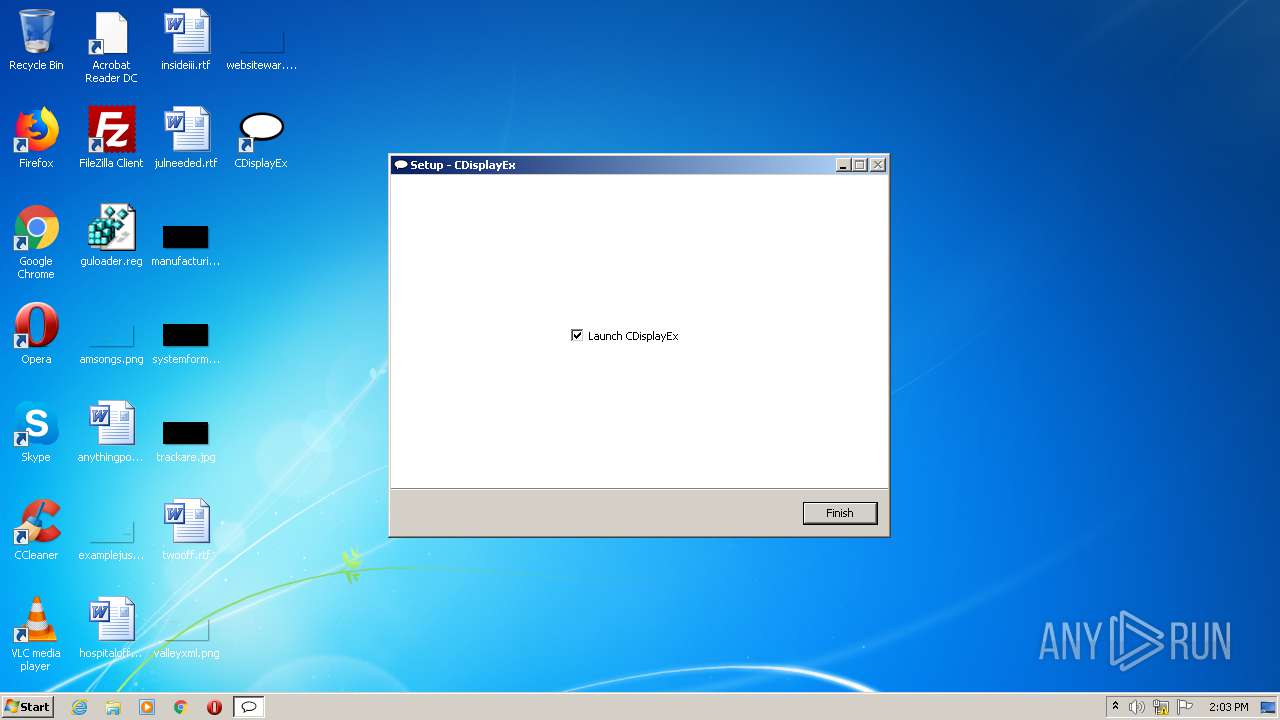The height and width of the screenshot is (720, 1280).
Task: Click the Setup window title bar icon
Action: (401, 165)
